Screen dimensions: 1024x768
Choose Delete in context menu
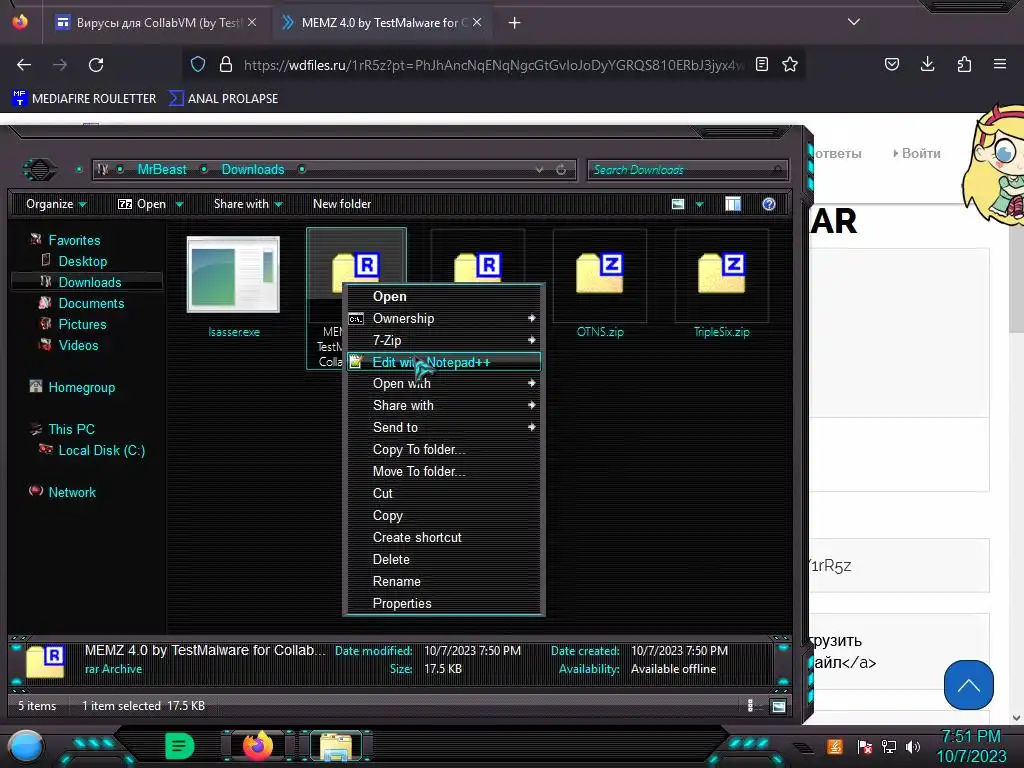click(x=444, y=559)
